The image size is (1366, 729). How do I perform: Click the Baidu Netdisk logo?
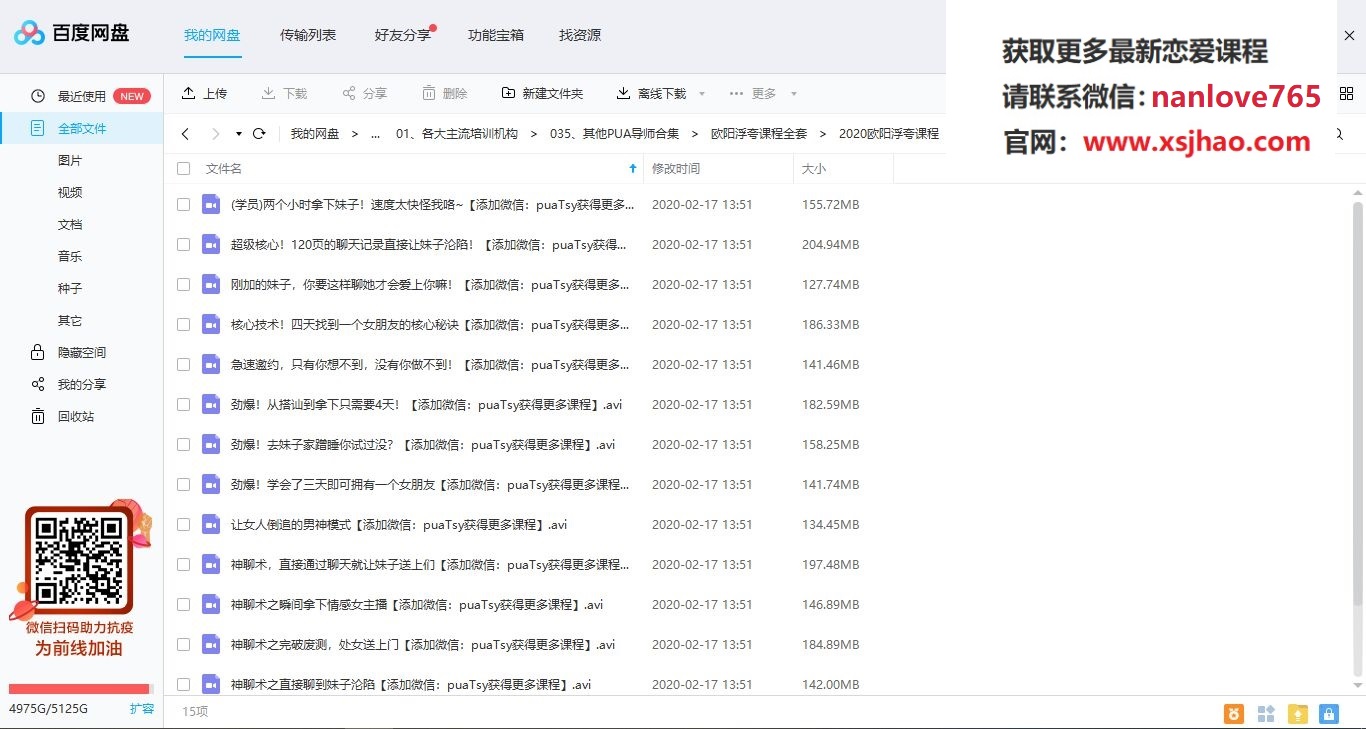[x=72, y=34]
